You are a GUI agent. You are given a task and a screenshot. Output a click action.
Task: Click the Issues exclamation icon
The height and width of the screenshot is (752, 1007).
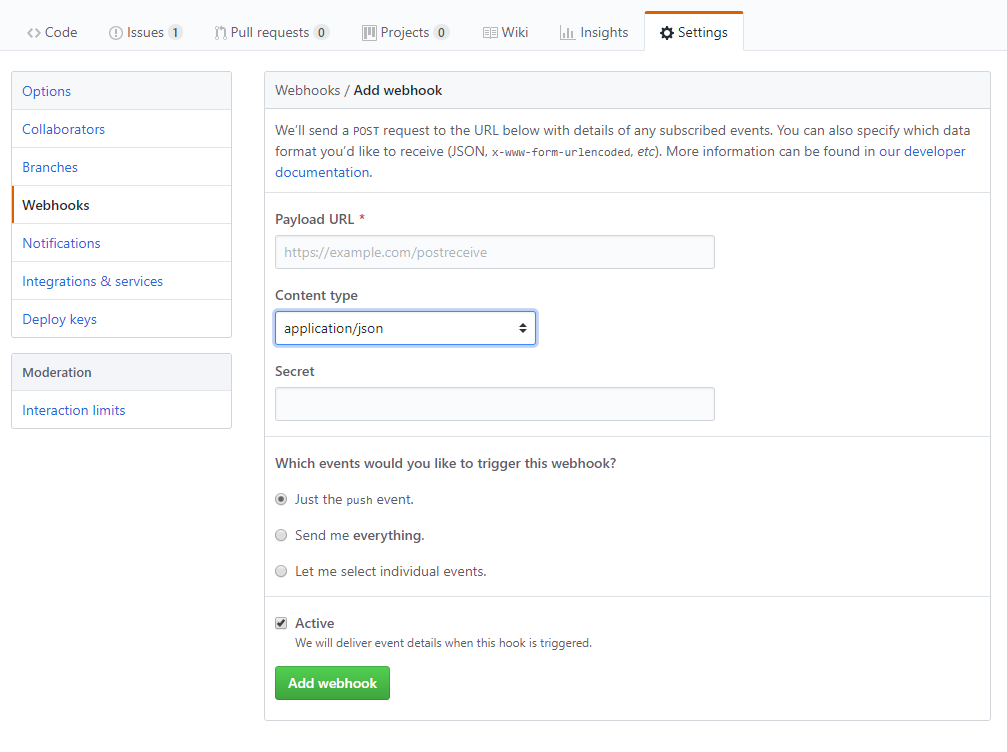[x=116, y=33]
